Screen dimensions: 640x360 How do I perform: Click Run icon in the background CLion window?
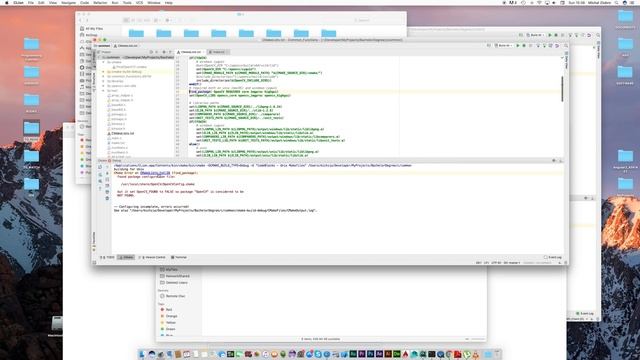click(x=550, y=35)
